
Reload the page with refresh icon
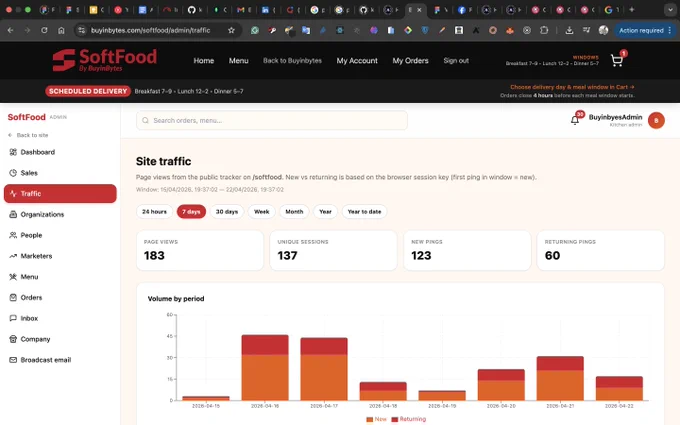coord(44,30)
